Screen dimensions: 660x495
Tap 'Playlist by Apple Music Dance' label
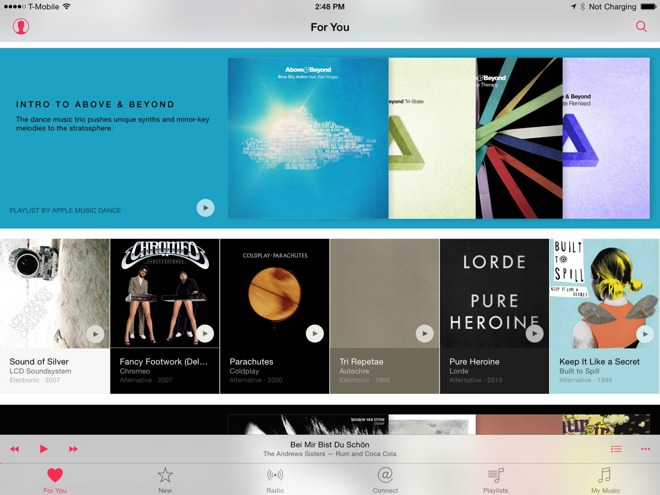(65, 210)
